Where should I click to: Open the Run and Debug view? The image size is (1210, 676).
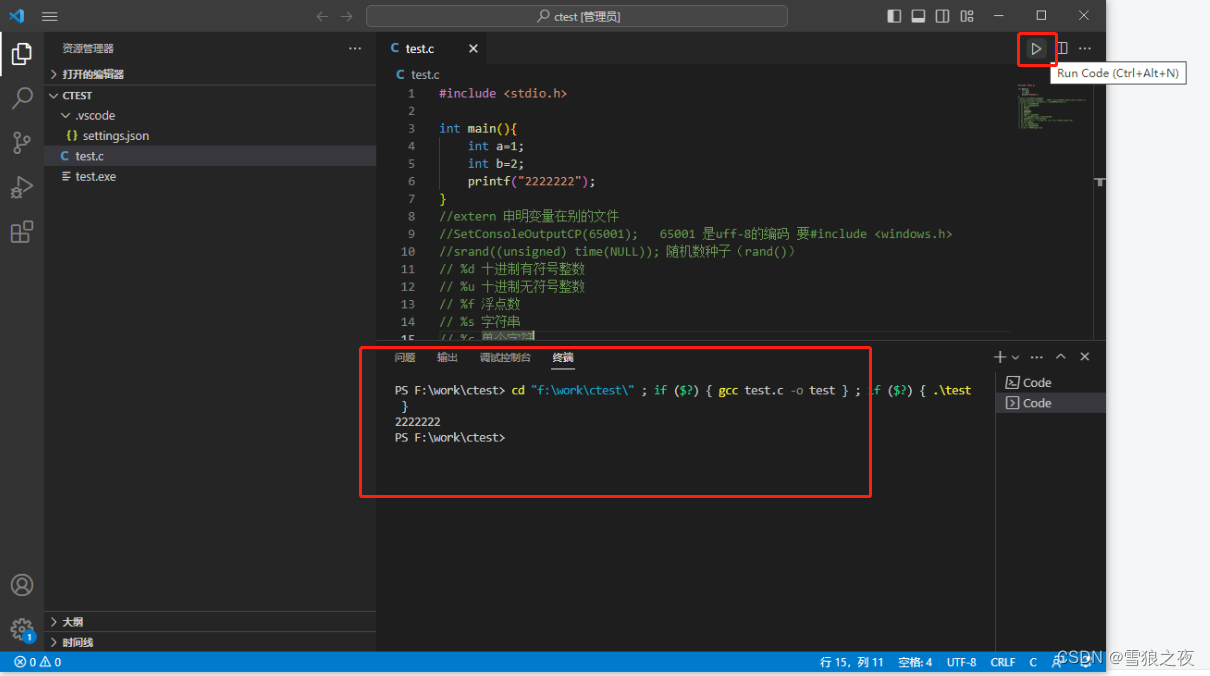(x=22, y=187)
